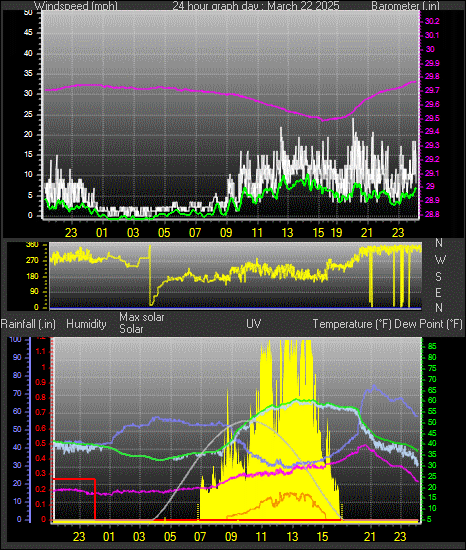466x550 pixels.
Task: Click the S compass direction label
Action: 438,277
